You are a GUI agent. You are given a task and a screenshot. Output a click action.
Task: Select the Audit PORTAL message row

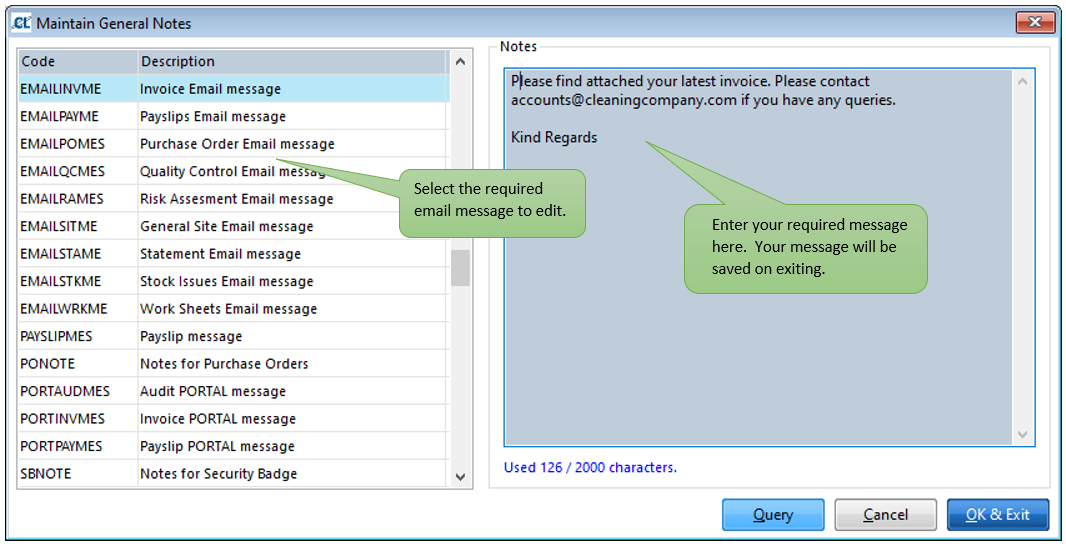234,391
